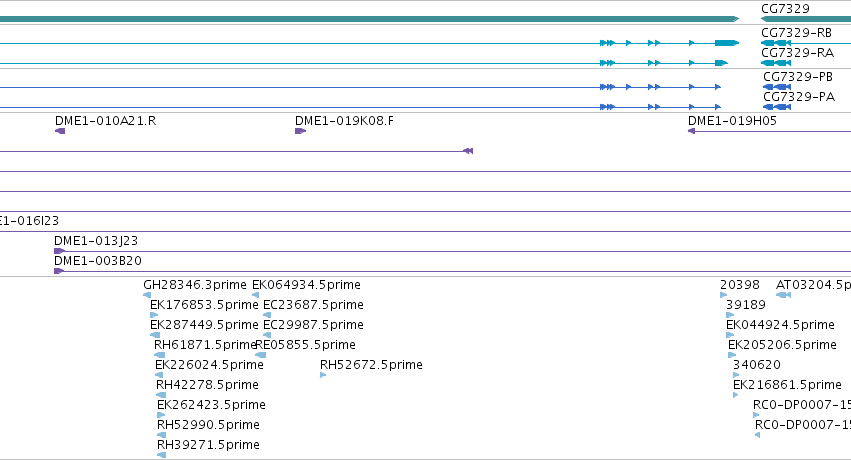The height and width of the screenshot is (460, 851).
Task: Click the double-arrow end of the purple clone line
Action: pos(468,151)
